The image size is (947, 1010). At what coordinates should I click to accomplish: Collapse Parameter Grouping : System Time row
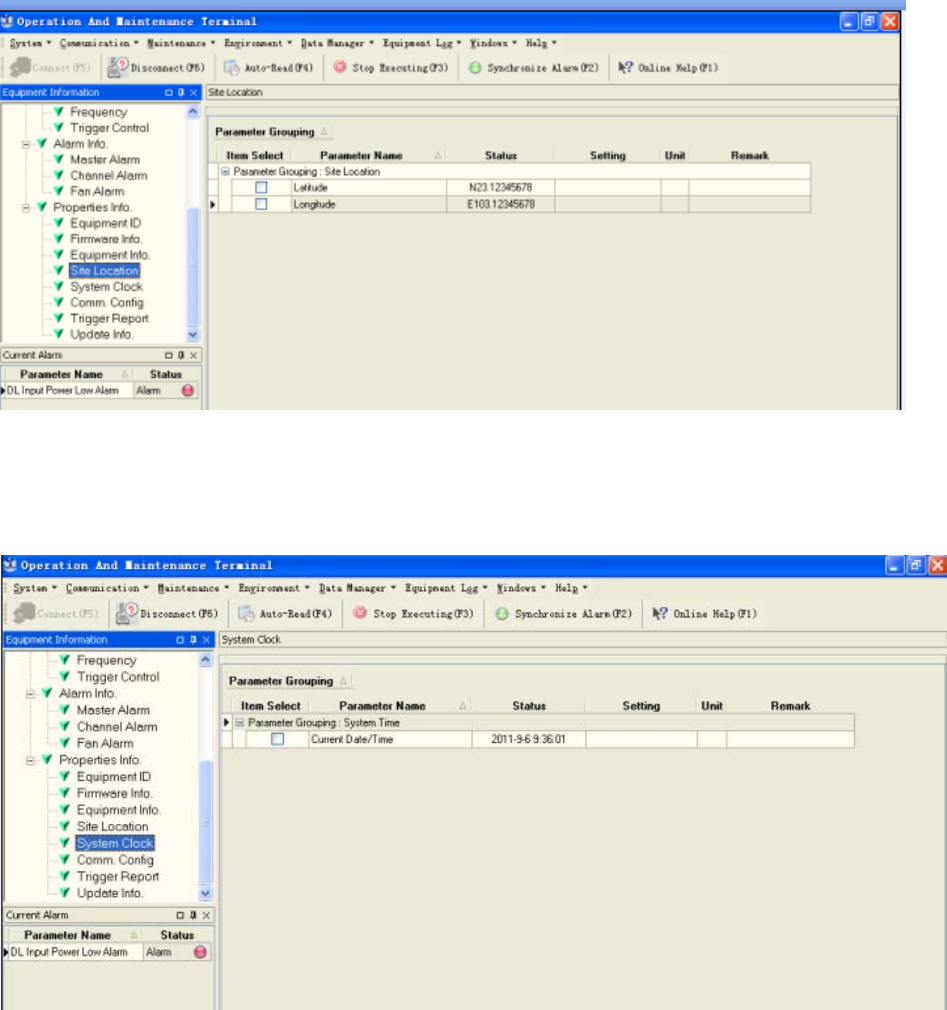coord(240,723)
